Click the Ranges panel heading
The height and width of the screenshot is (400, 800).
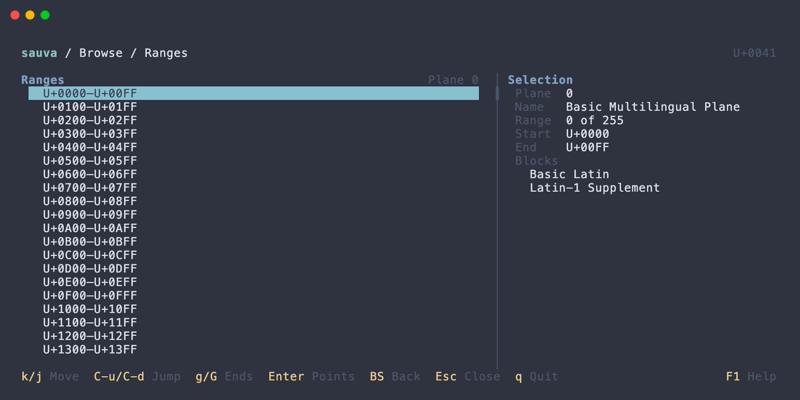(x=43, y=80)
